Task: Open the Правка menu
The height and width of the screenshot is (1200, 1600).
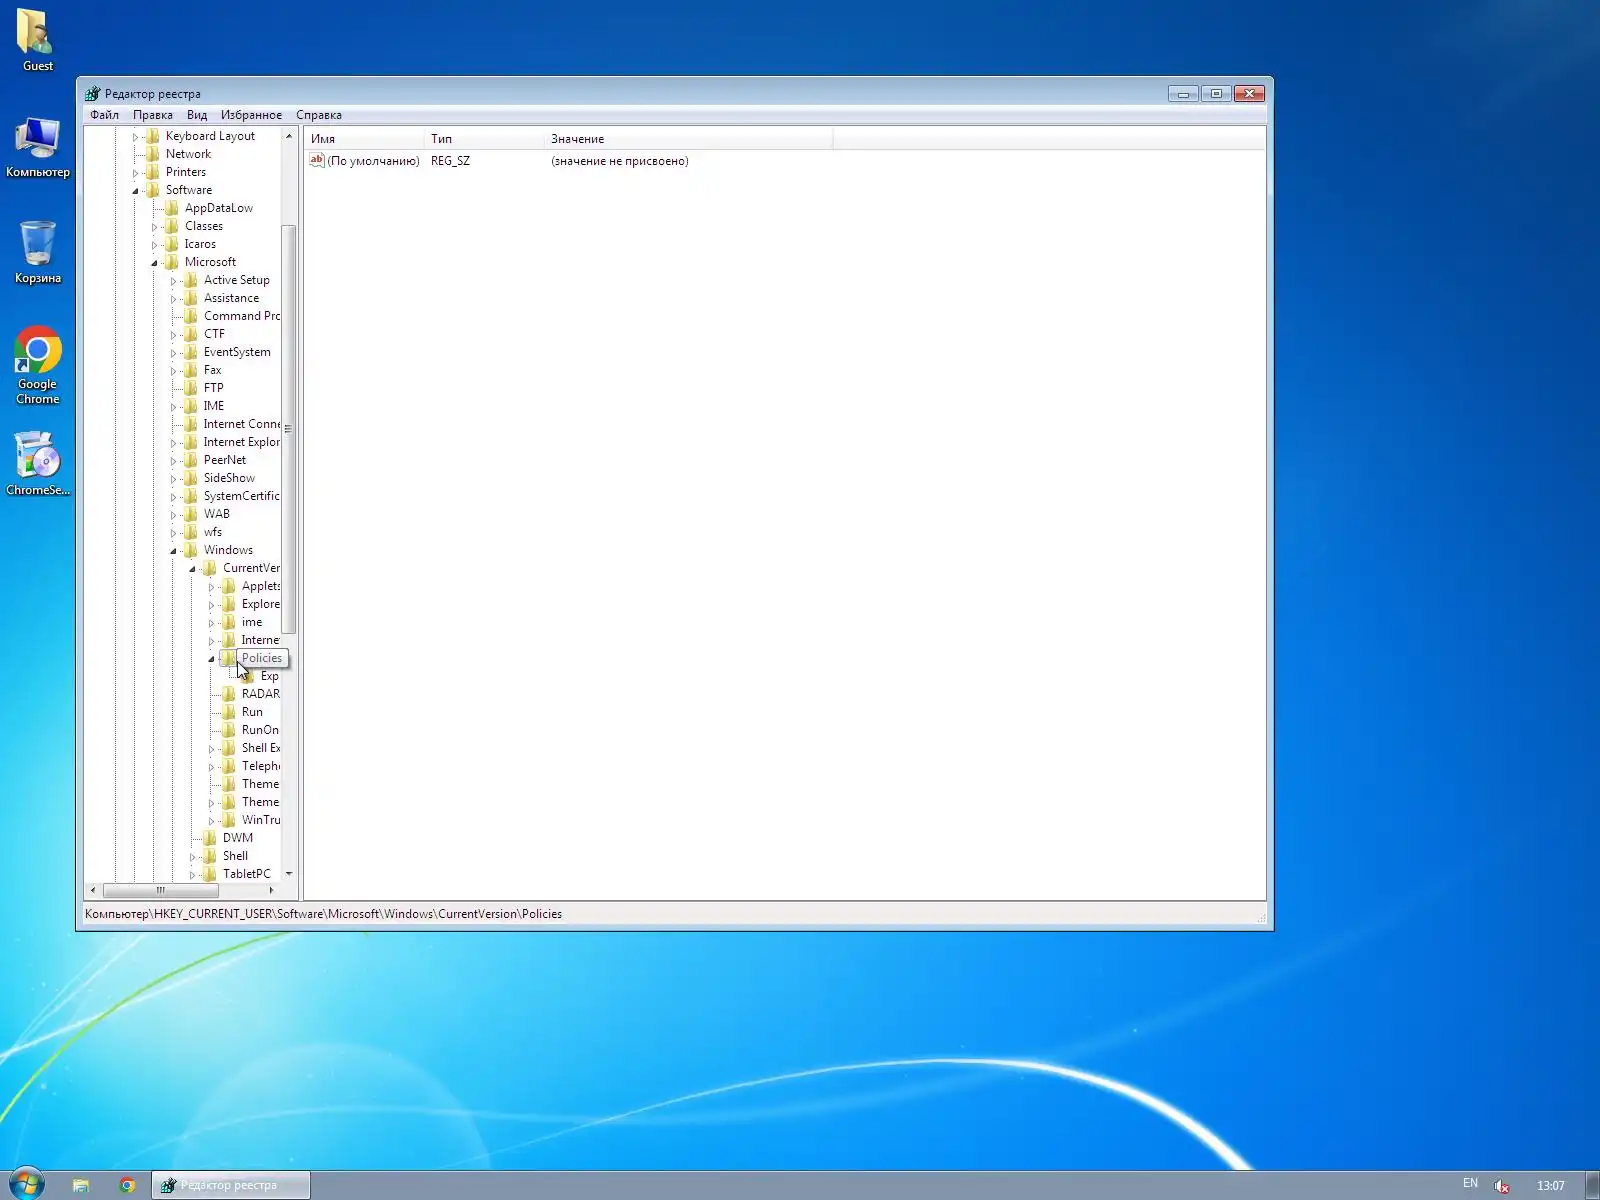Action: (x=153, y=115)
